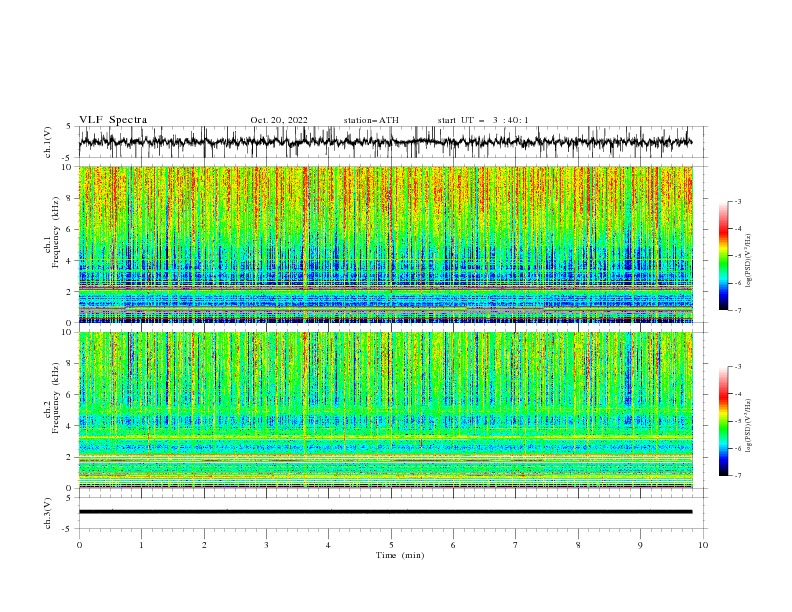Viewport: 792px width, 612px height.
Task: Click time axis tick label "8"
Action: [x=578, y=545]
